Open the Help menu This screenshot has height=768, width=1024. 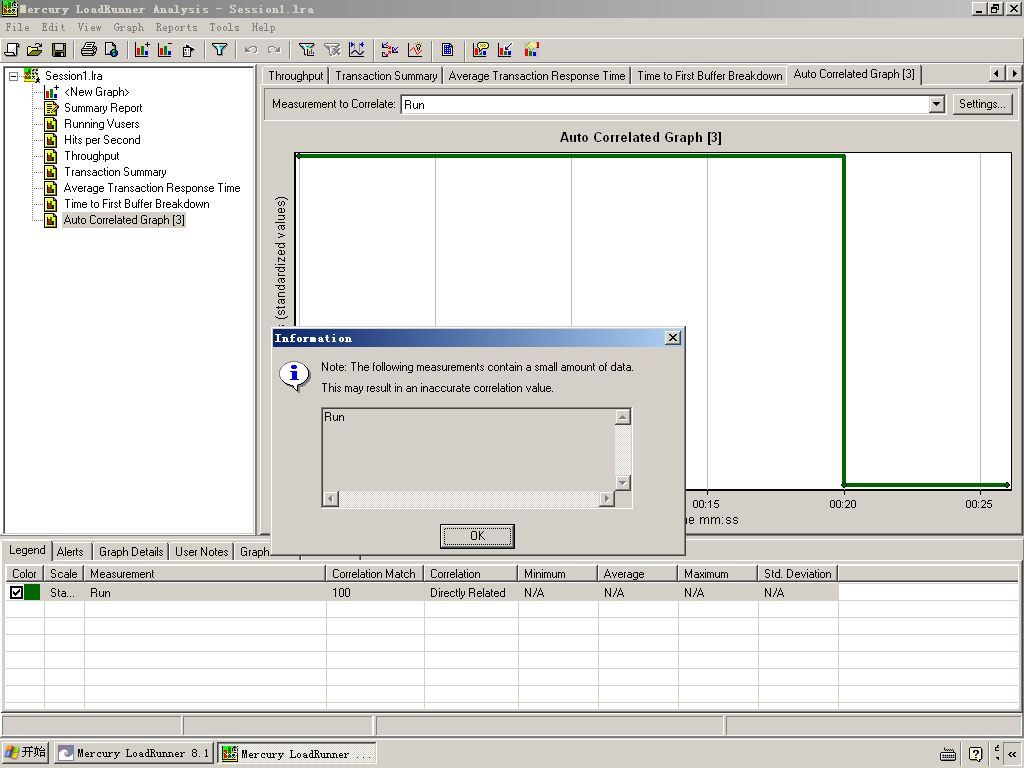coord(263,27)
